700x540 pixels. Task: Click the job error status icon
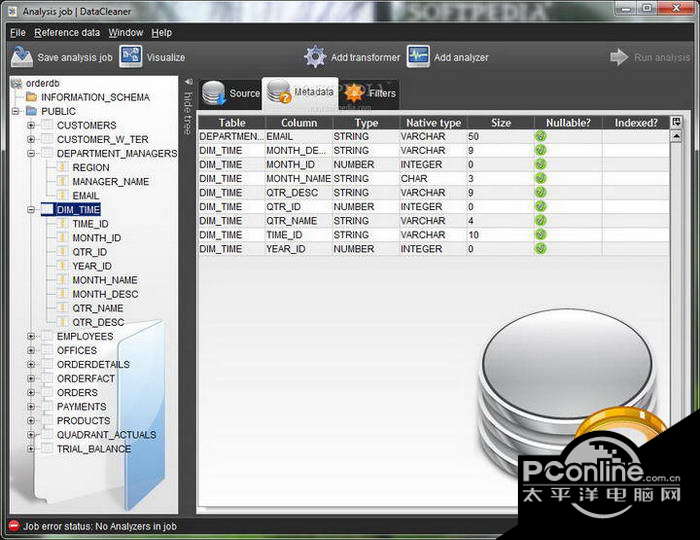tap(14, 526)
